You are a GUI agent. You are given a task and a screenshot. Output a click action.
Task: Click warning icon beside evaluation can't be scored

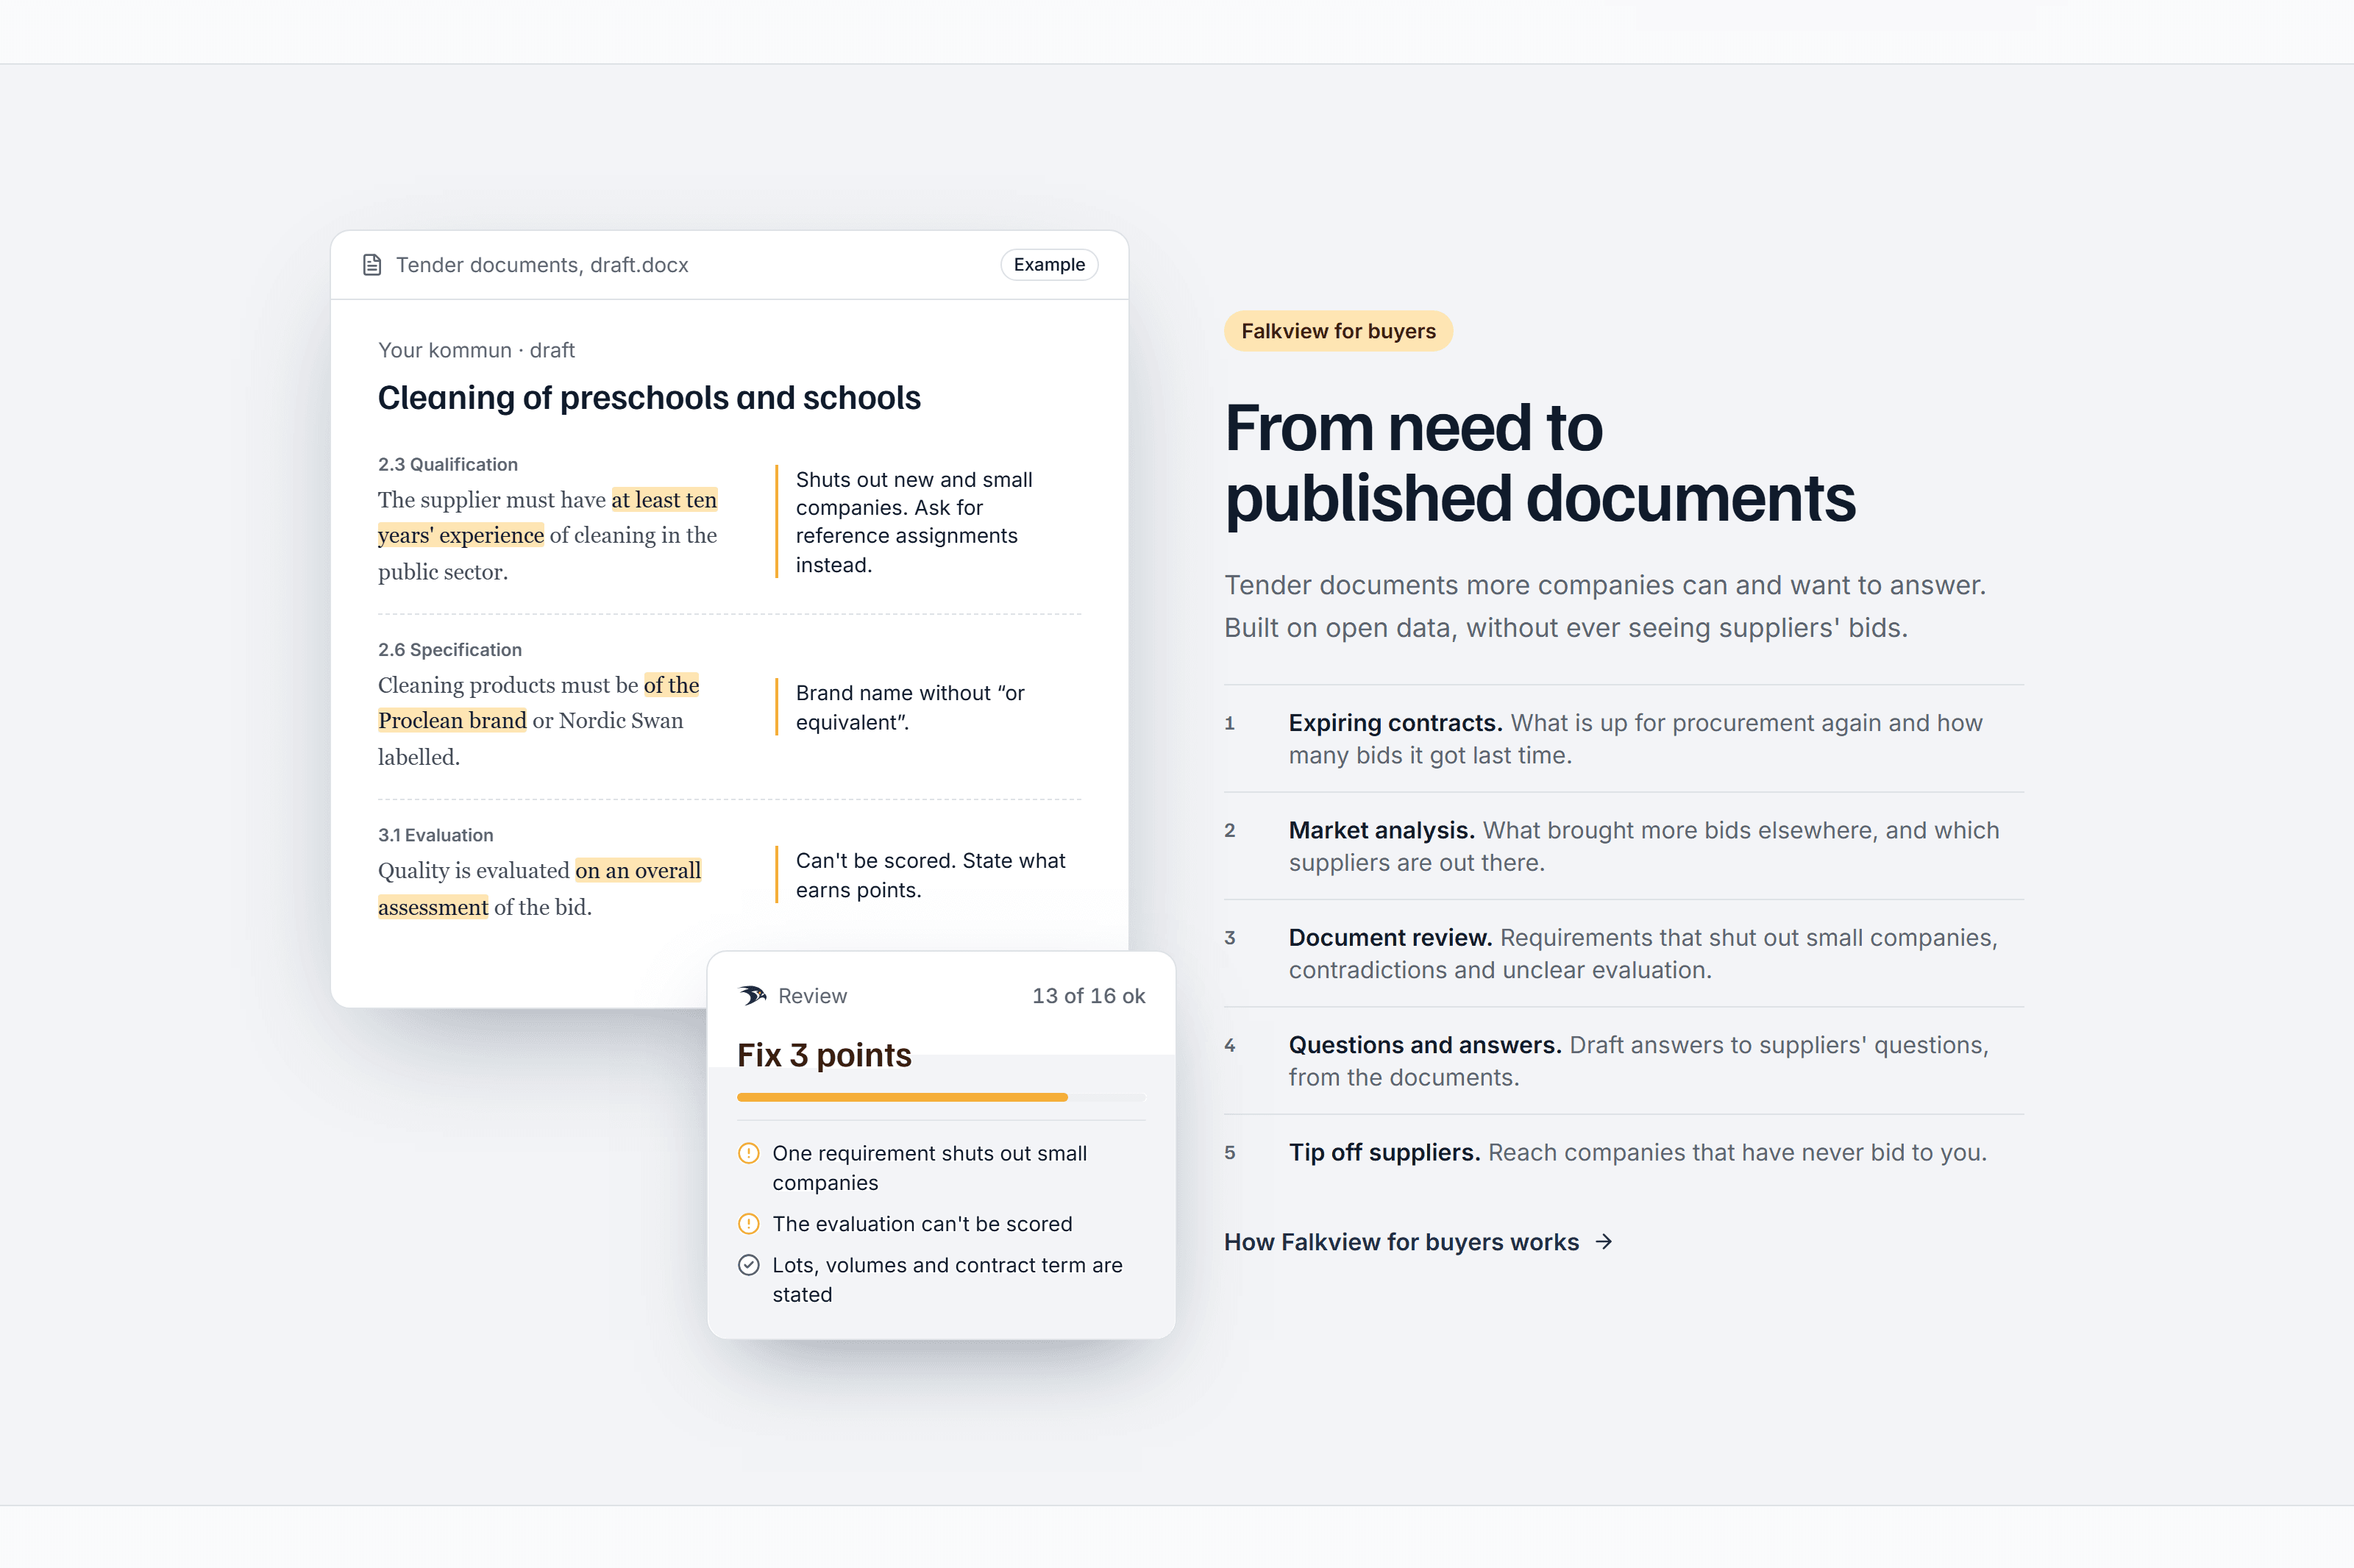click(748, 1224)
